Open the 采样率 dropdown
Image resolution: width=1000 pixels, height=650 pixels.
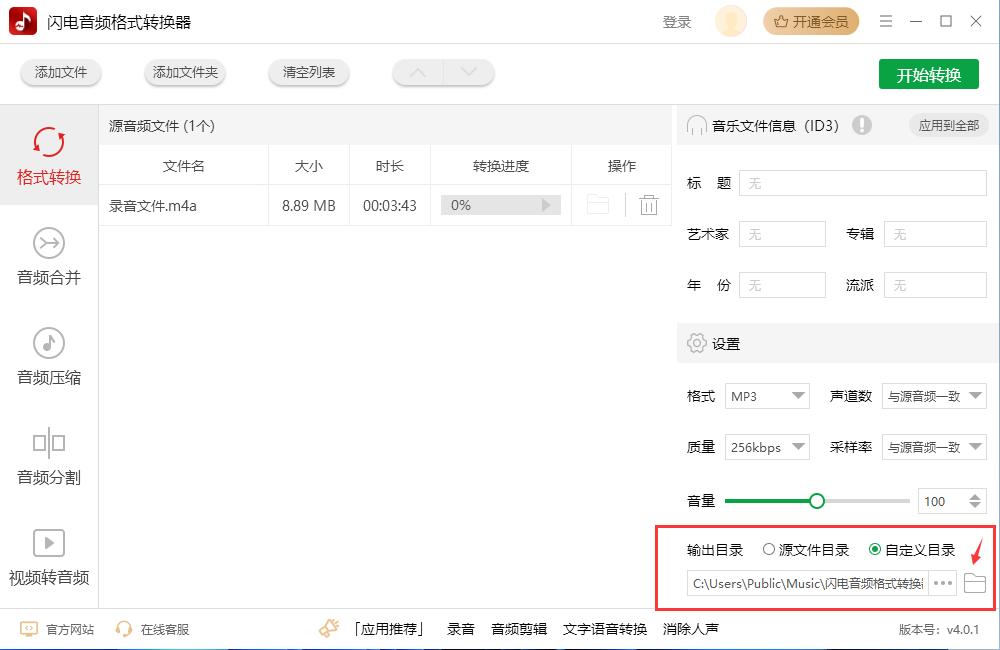coord(933,447)
